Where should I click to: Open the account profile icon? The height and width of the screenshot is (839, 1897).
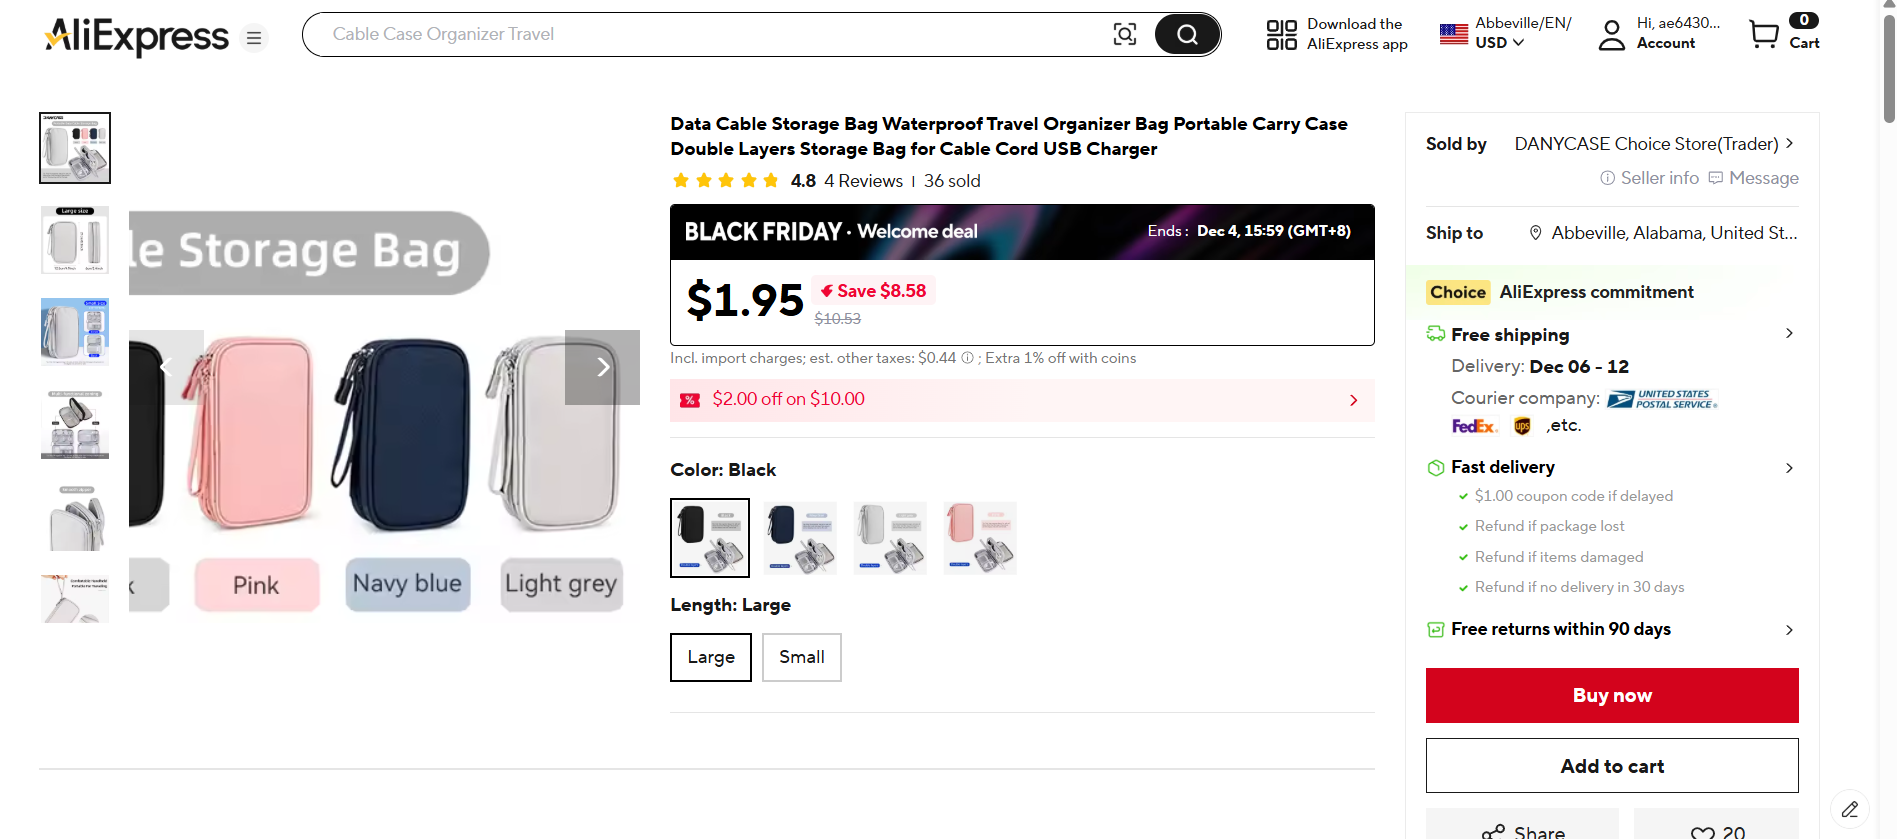1611,35
